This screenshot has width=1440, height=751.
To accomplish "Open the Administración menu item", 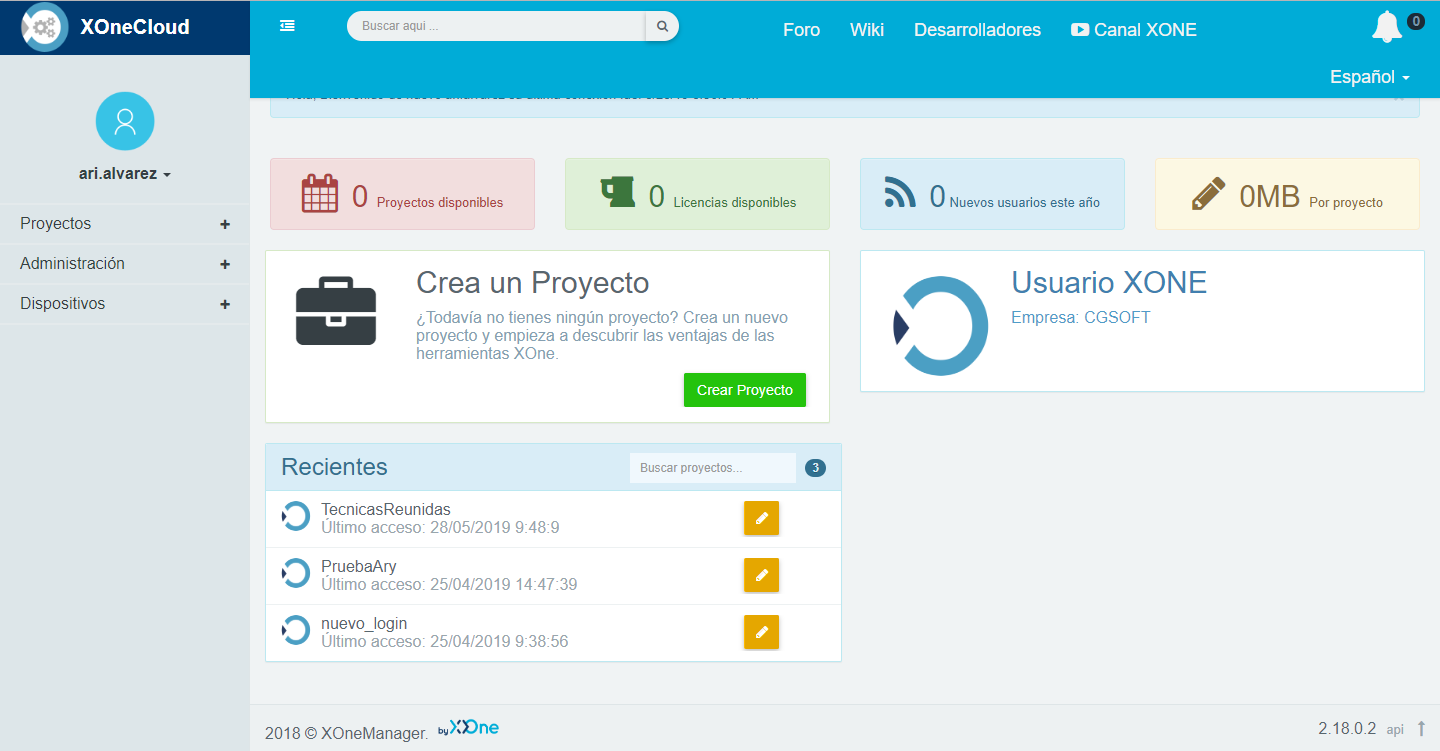I will [x=125, y=264].
